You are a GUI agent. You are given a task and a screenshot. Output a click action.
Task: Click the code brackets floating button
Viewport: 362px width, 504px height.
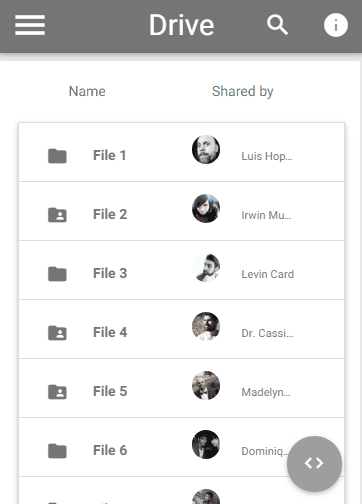[x=314, y=463]
